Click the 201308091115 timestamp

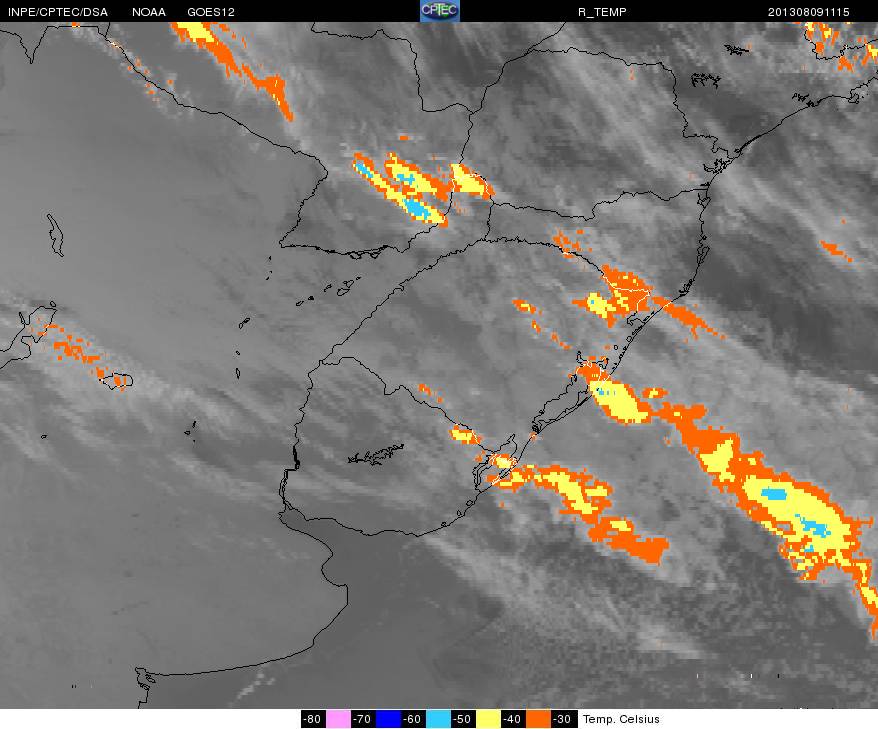(809, 12)
